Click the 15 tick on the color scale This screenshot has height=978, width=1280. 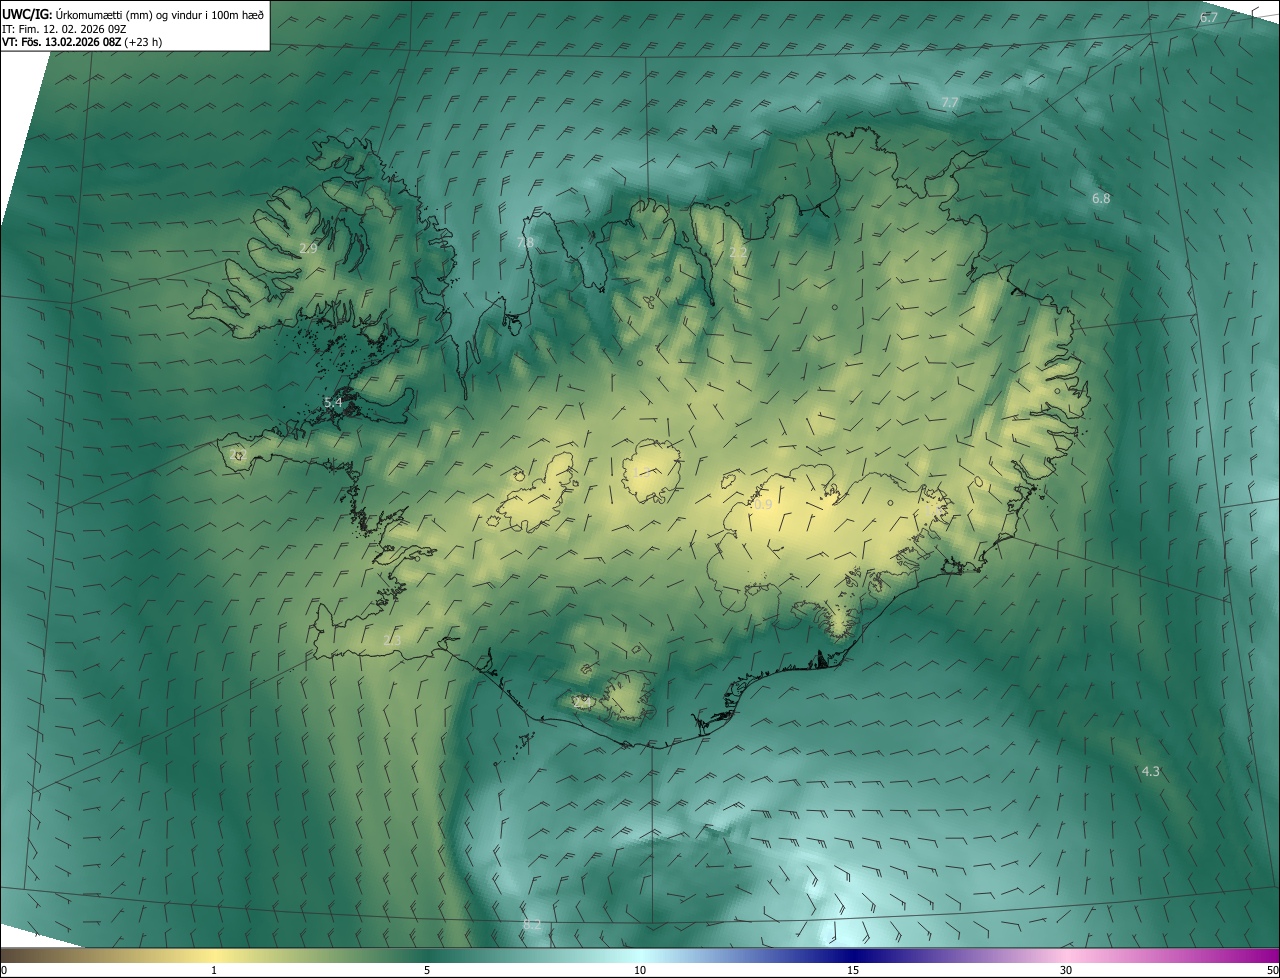[853, 970]
